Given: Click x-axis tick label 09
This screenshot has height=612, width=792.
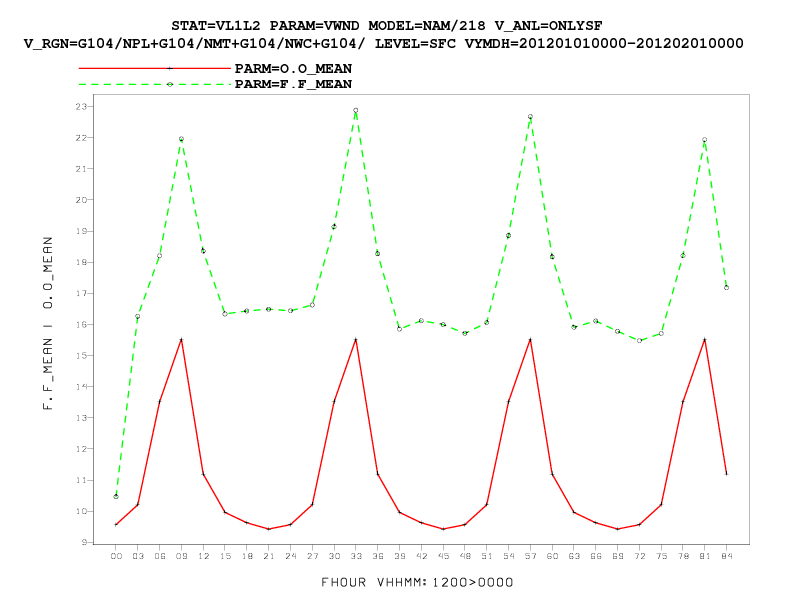Looking at the screenshot, I should click(181, 556).
